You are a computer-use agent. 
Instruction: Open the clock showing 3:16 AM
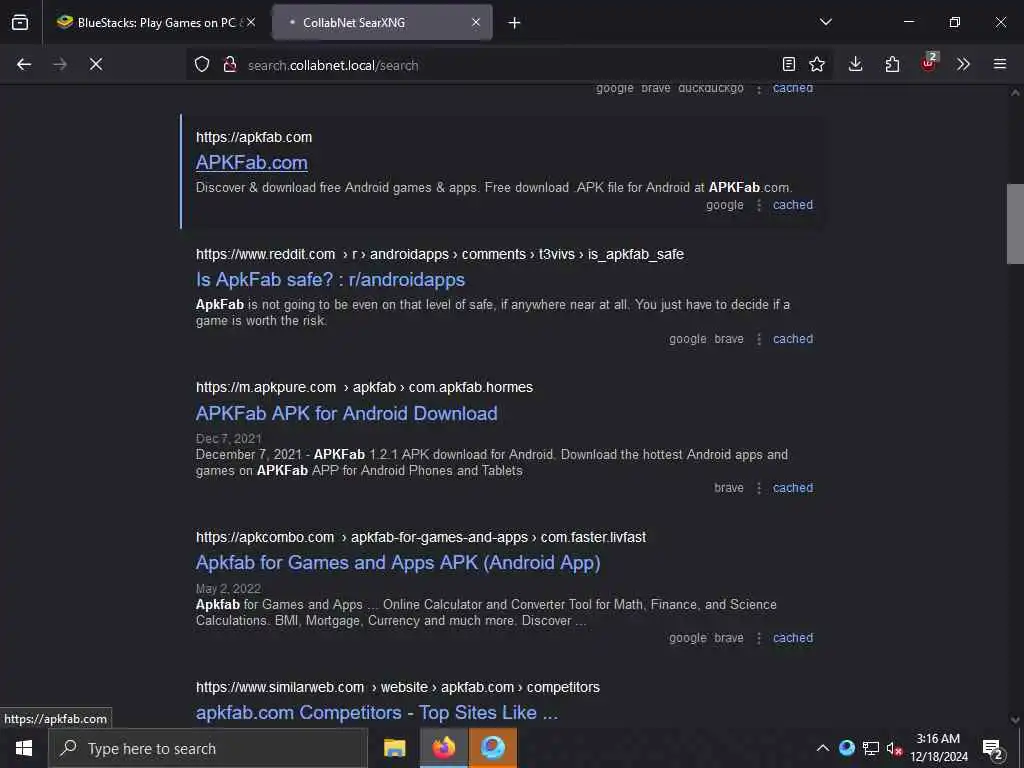pyautogui.click(x=938, y=748)
